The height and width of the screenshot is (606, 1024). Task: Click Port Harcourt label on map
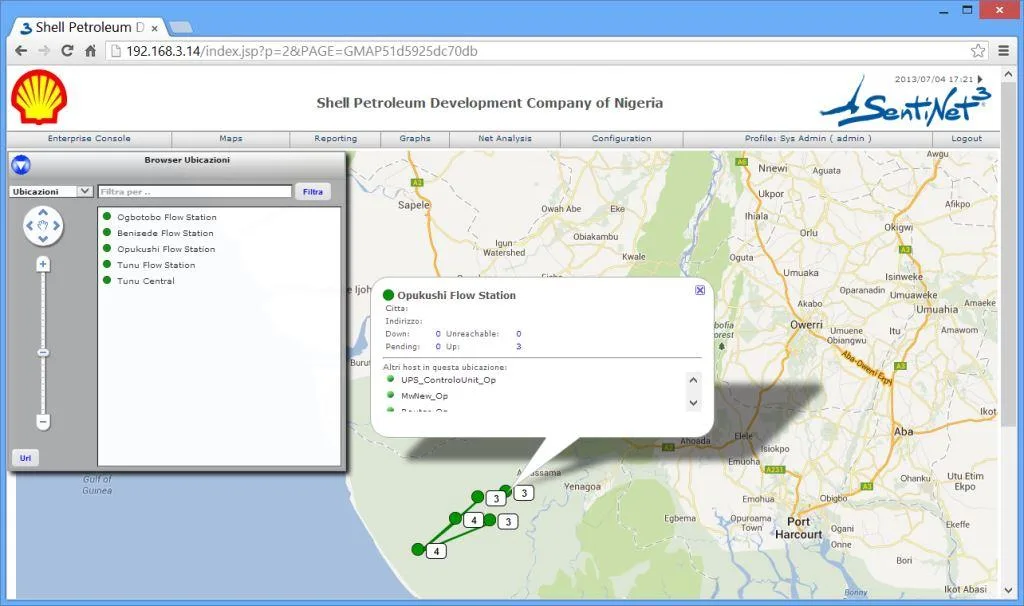[798, 528]
